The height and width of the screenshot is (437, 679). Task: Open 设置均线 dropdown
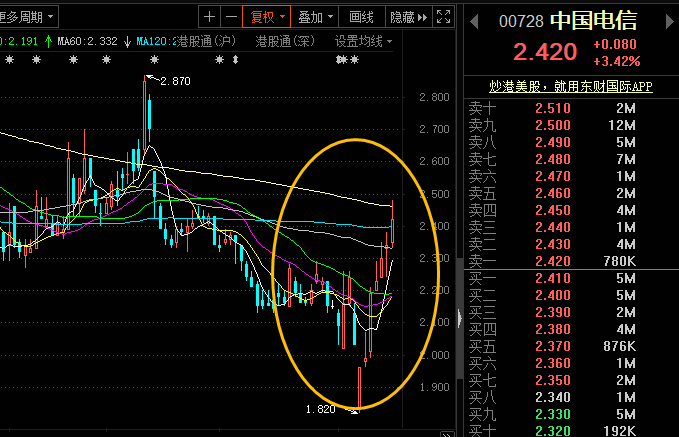[363, 41]
